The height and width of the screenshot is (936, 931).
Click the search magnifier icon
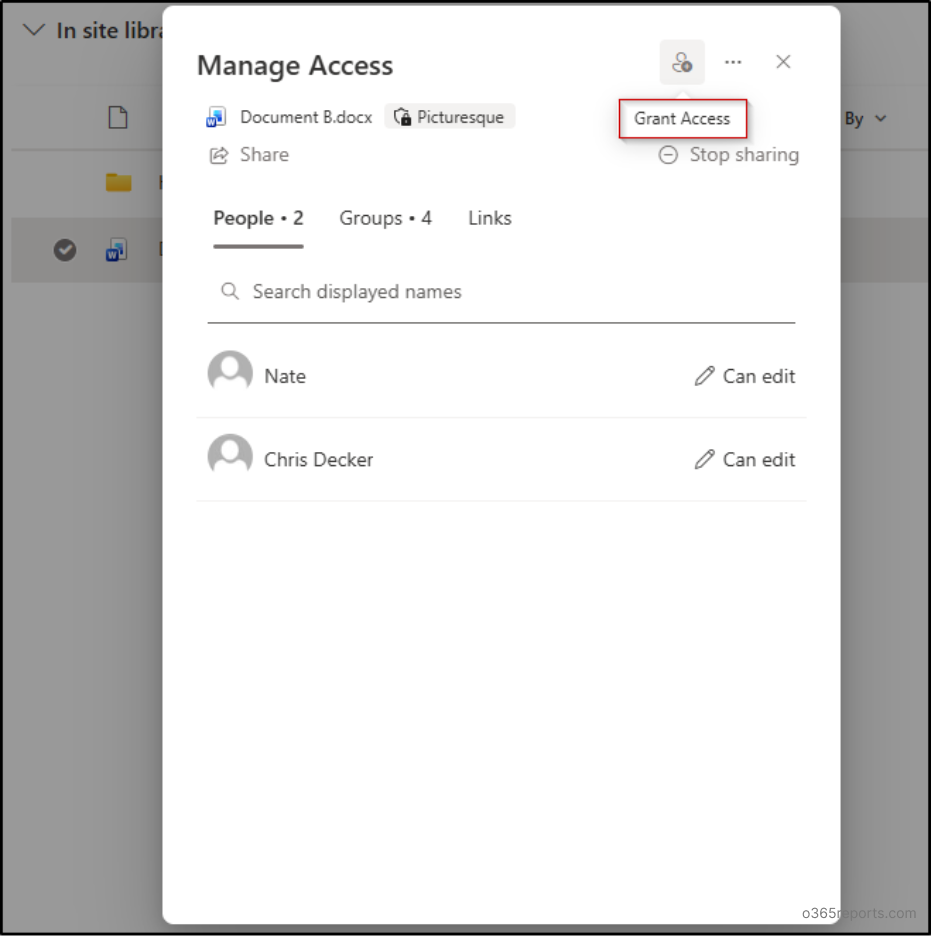tap(230, 291)
